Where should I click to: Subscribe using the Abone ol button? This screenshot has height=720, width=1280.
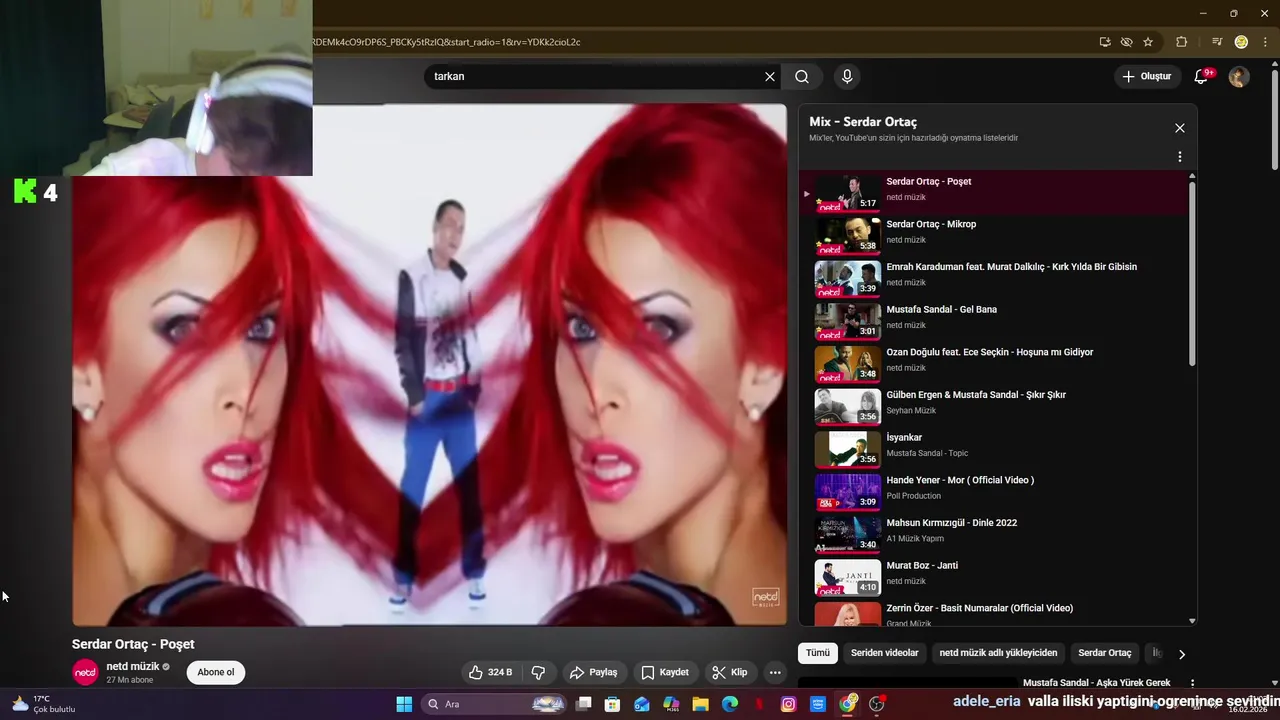[x=216, y=672]
